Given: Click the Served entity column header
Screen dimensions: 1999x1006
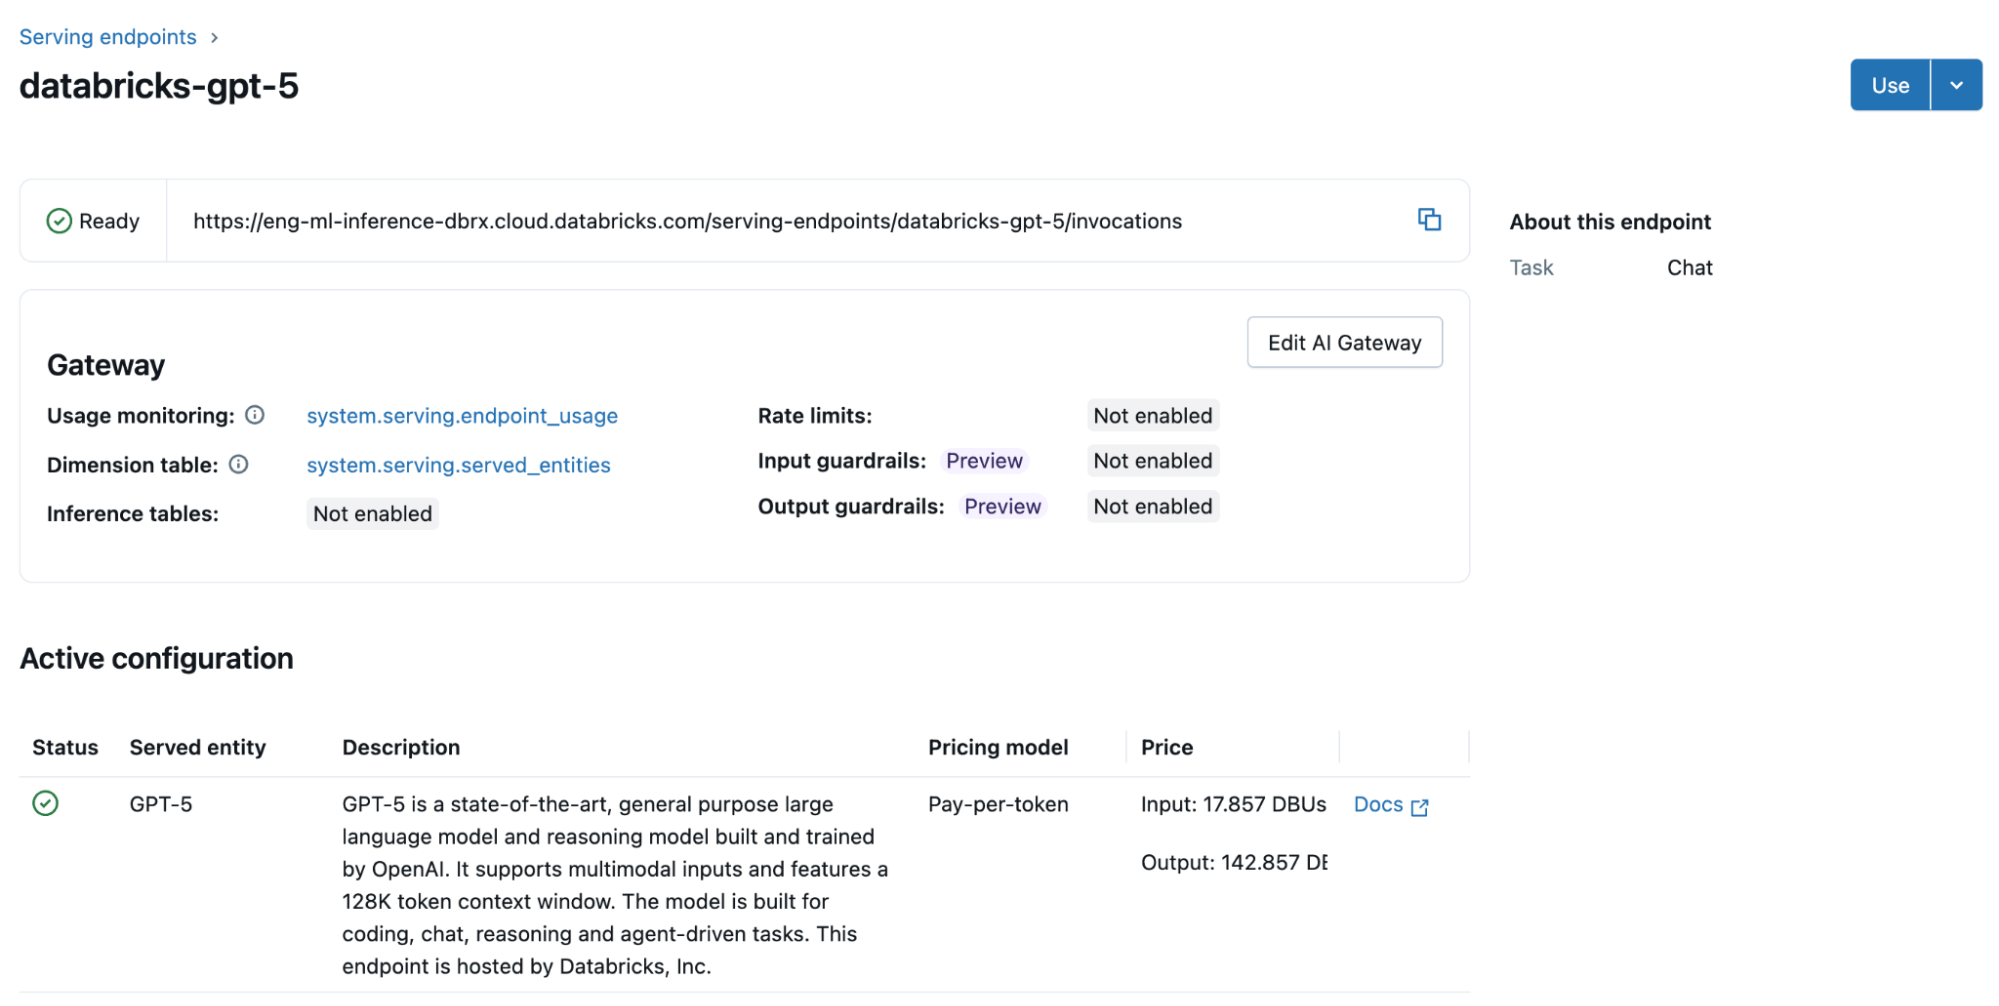Looking at the screenshot, I should pos(197,747).
